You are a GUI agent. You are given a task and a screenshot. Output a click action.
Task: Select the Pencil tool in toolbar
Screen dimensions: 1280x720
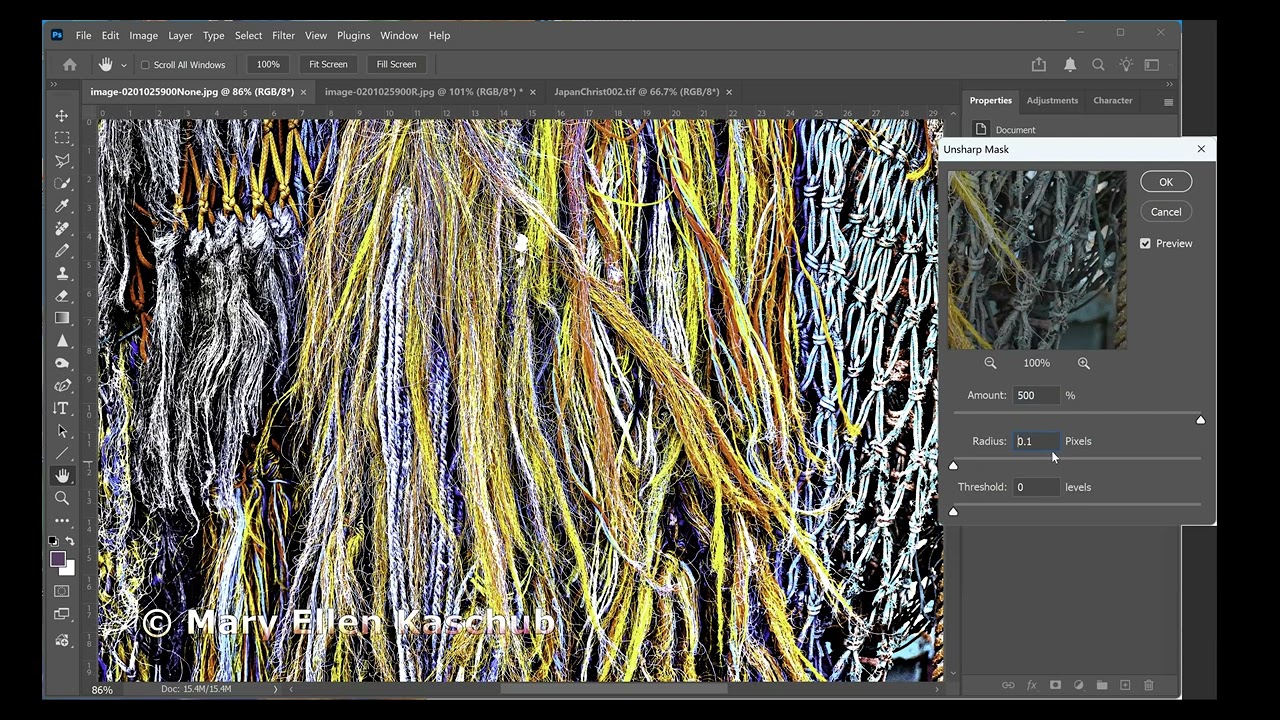tap(62, 251)
